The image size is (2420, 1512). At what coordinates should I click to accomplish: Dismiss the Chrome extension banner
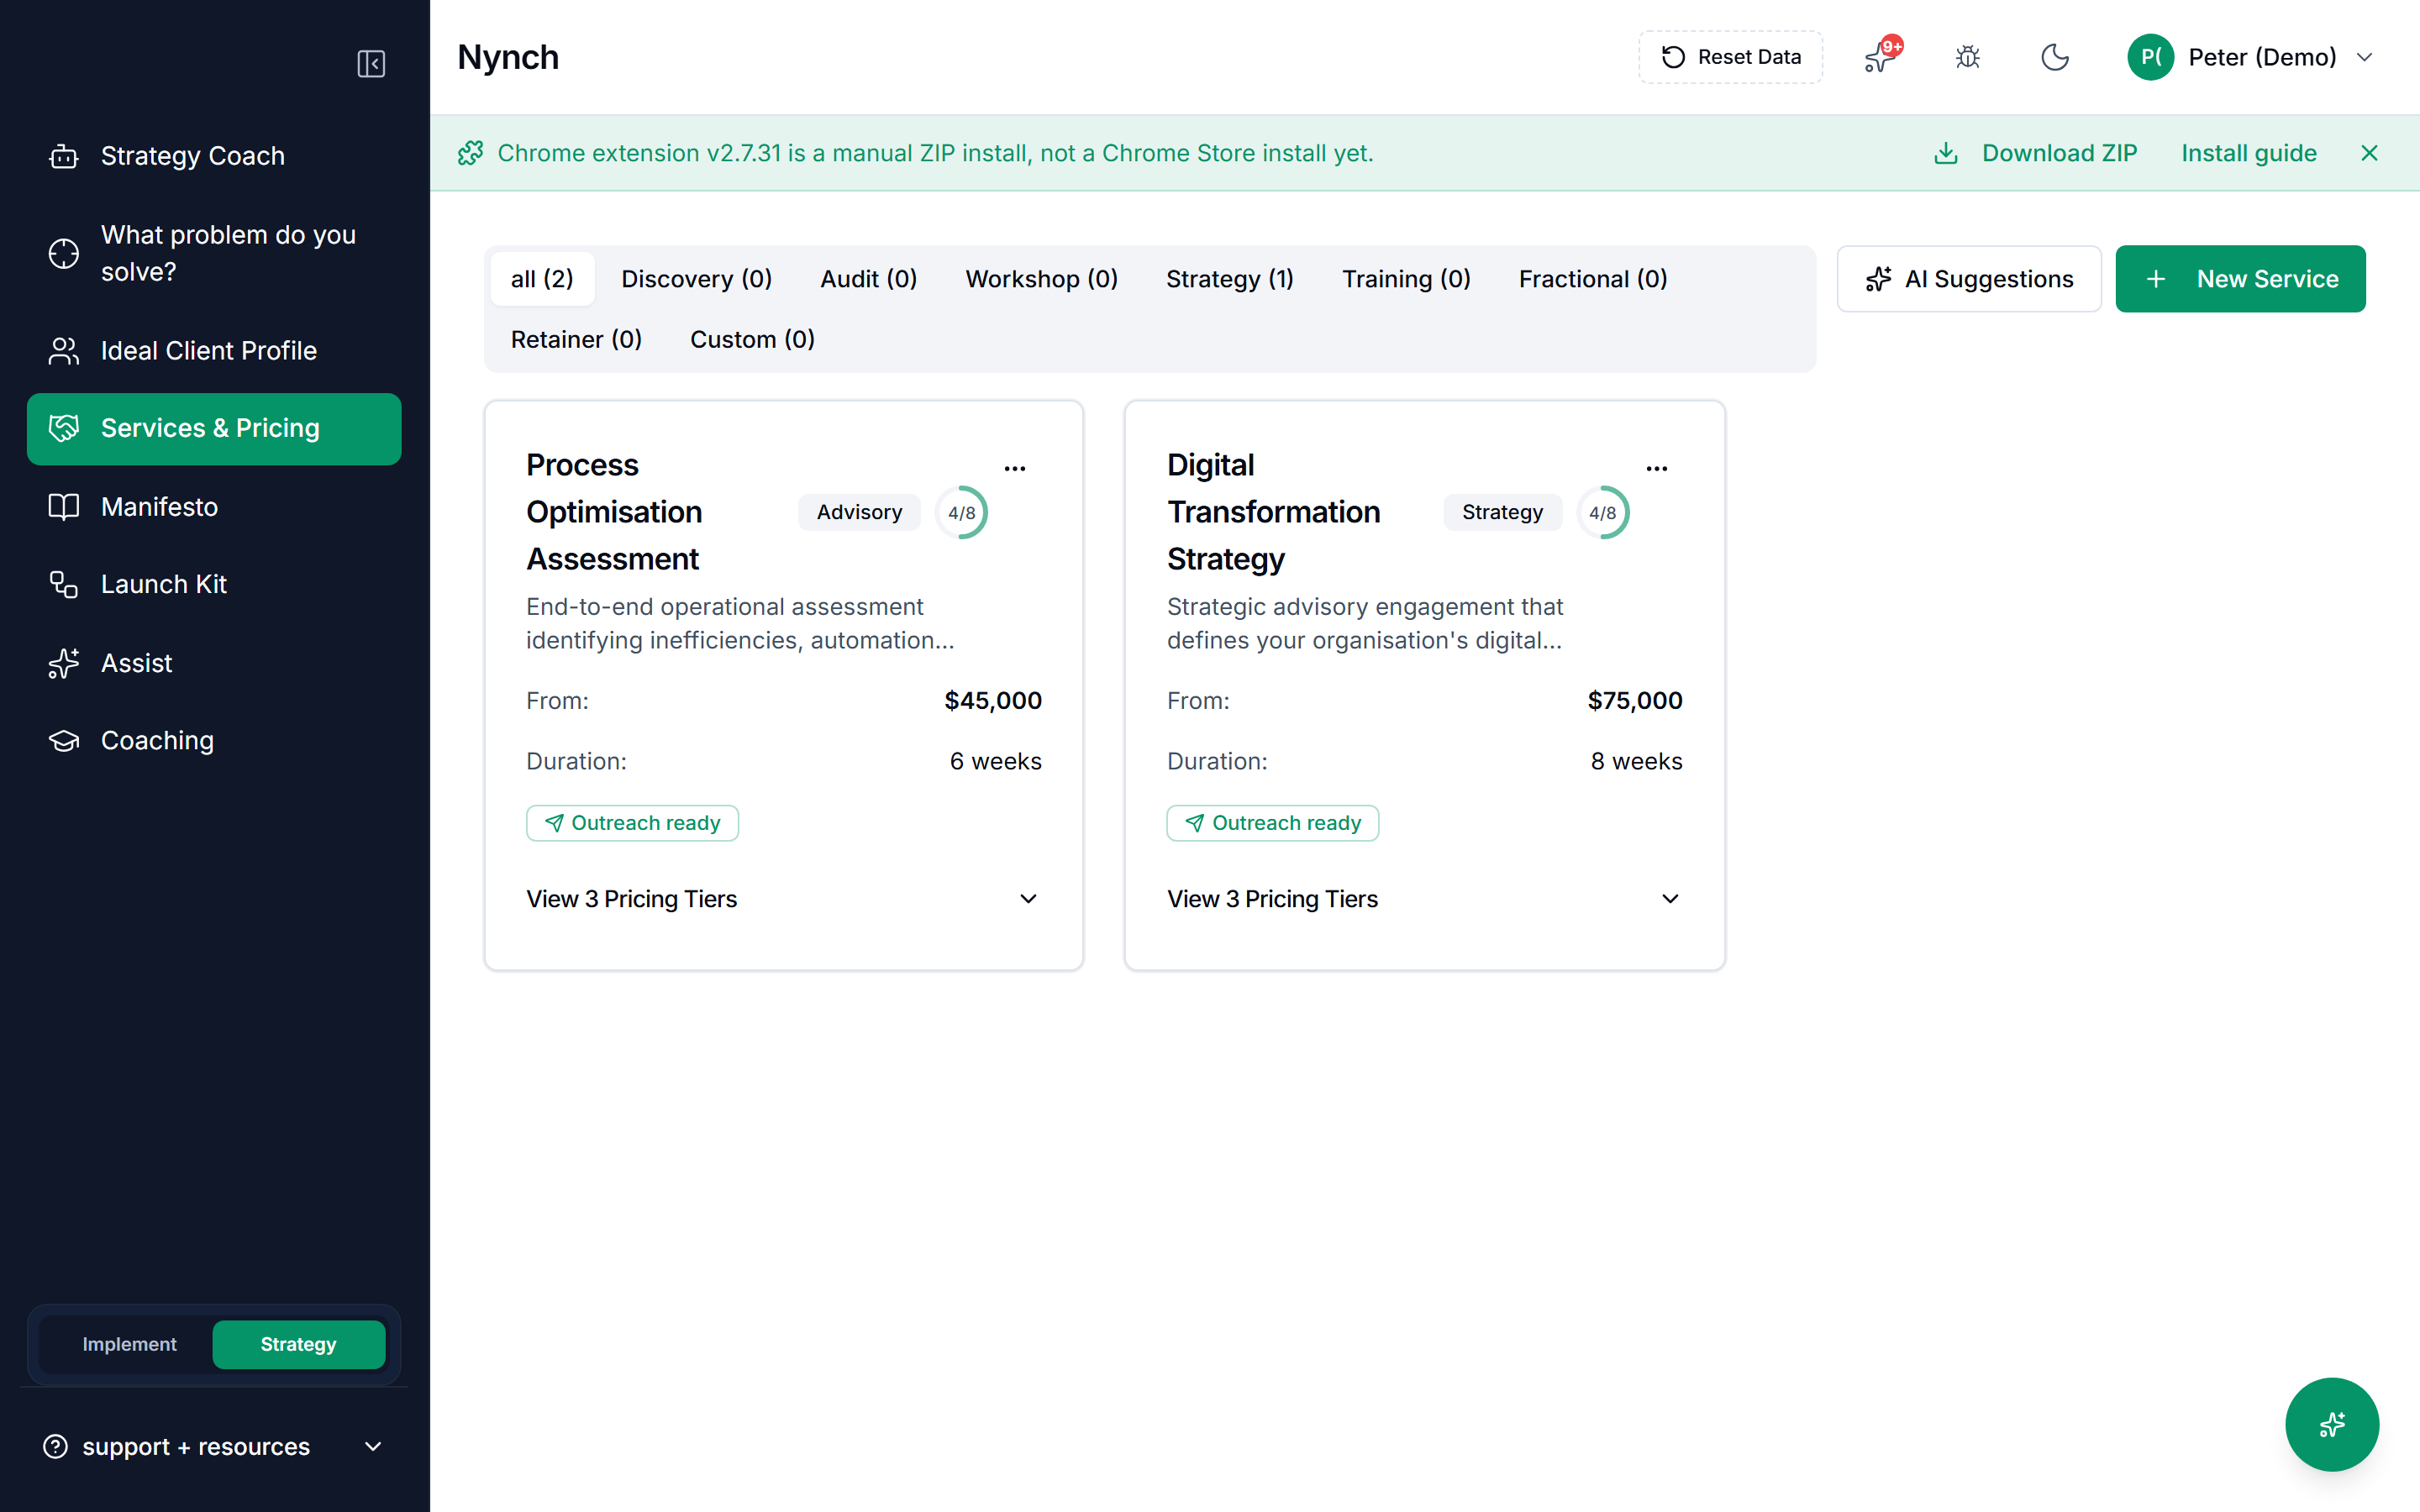[2369, 153]
